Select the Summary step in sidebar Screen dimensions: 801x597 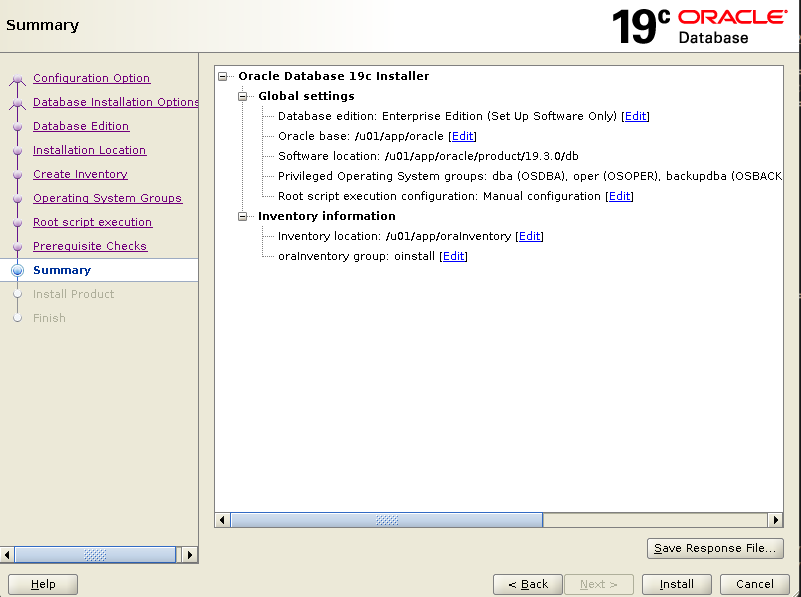[62, 270]
